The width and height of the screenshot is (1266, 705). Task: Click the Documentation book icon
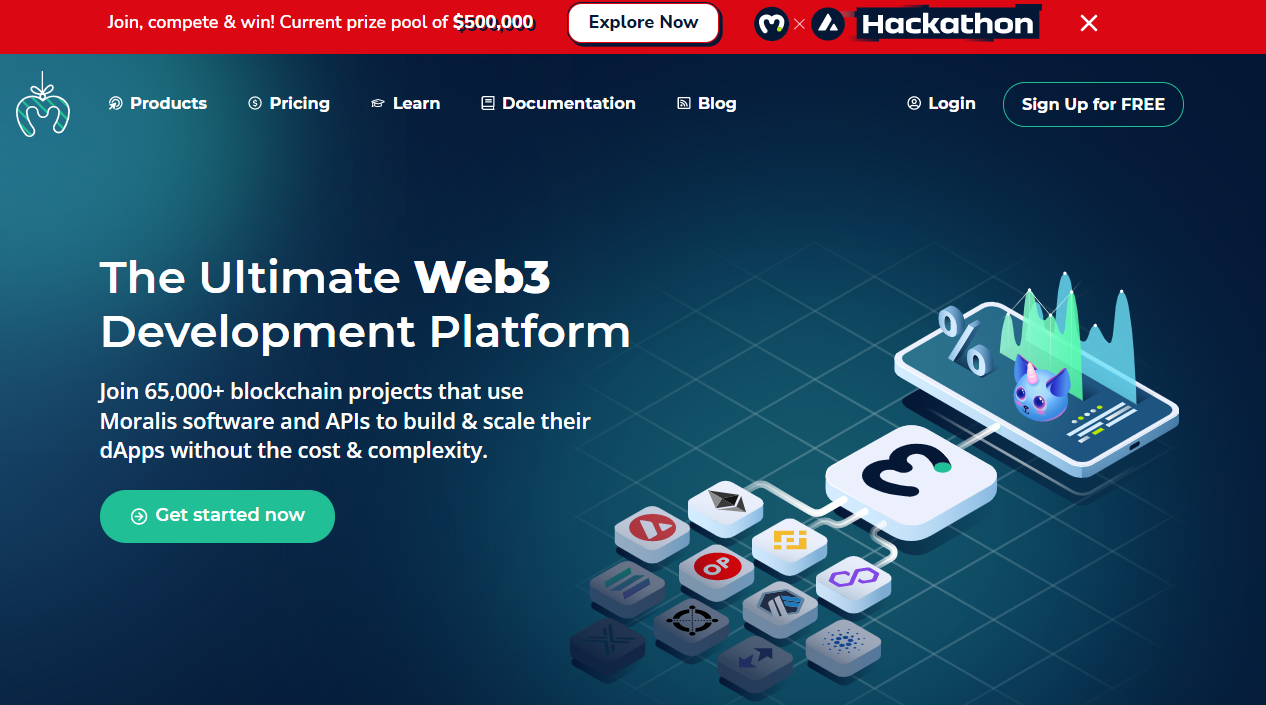[488, 103]
